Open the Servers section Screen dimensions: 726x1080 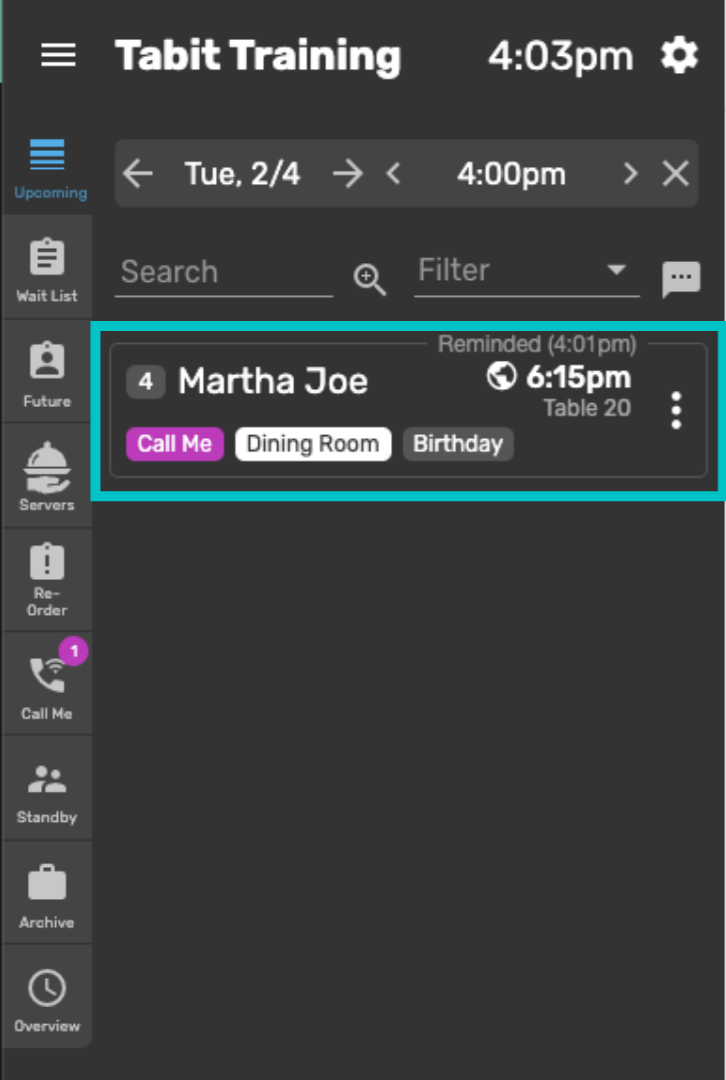click(x=48, y=477)
